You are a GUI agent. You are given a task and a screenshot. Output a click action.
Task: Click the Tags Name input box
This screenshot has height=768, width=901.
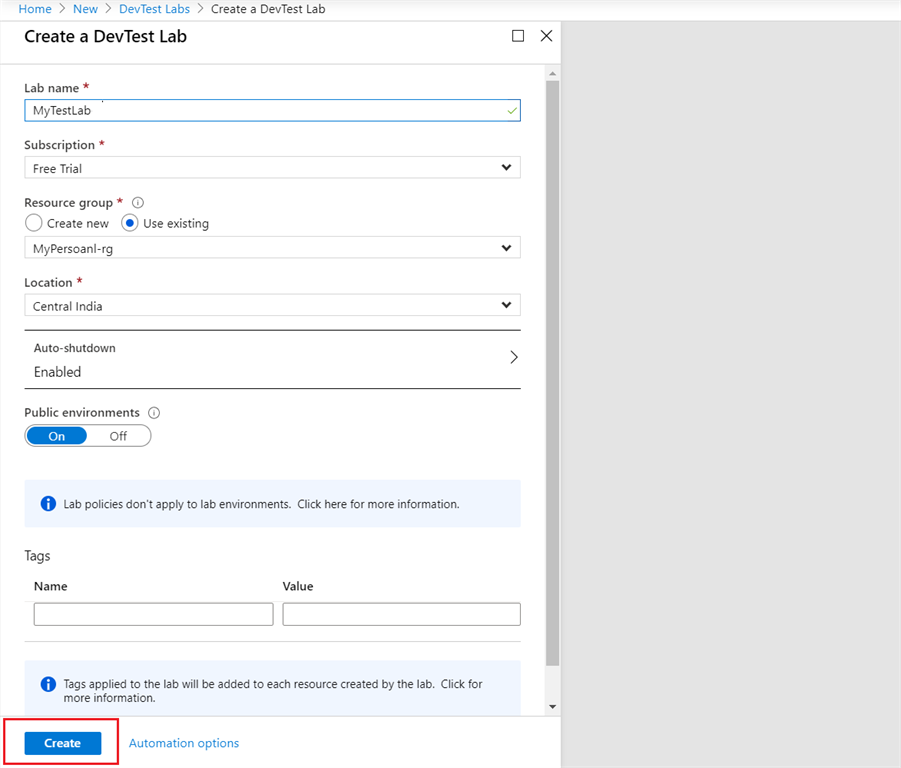pyautogui.click(x=153, y=613)
